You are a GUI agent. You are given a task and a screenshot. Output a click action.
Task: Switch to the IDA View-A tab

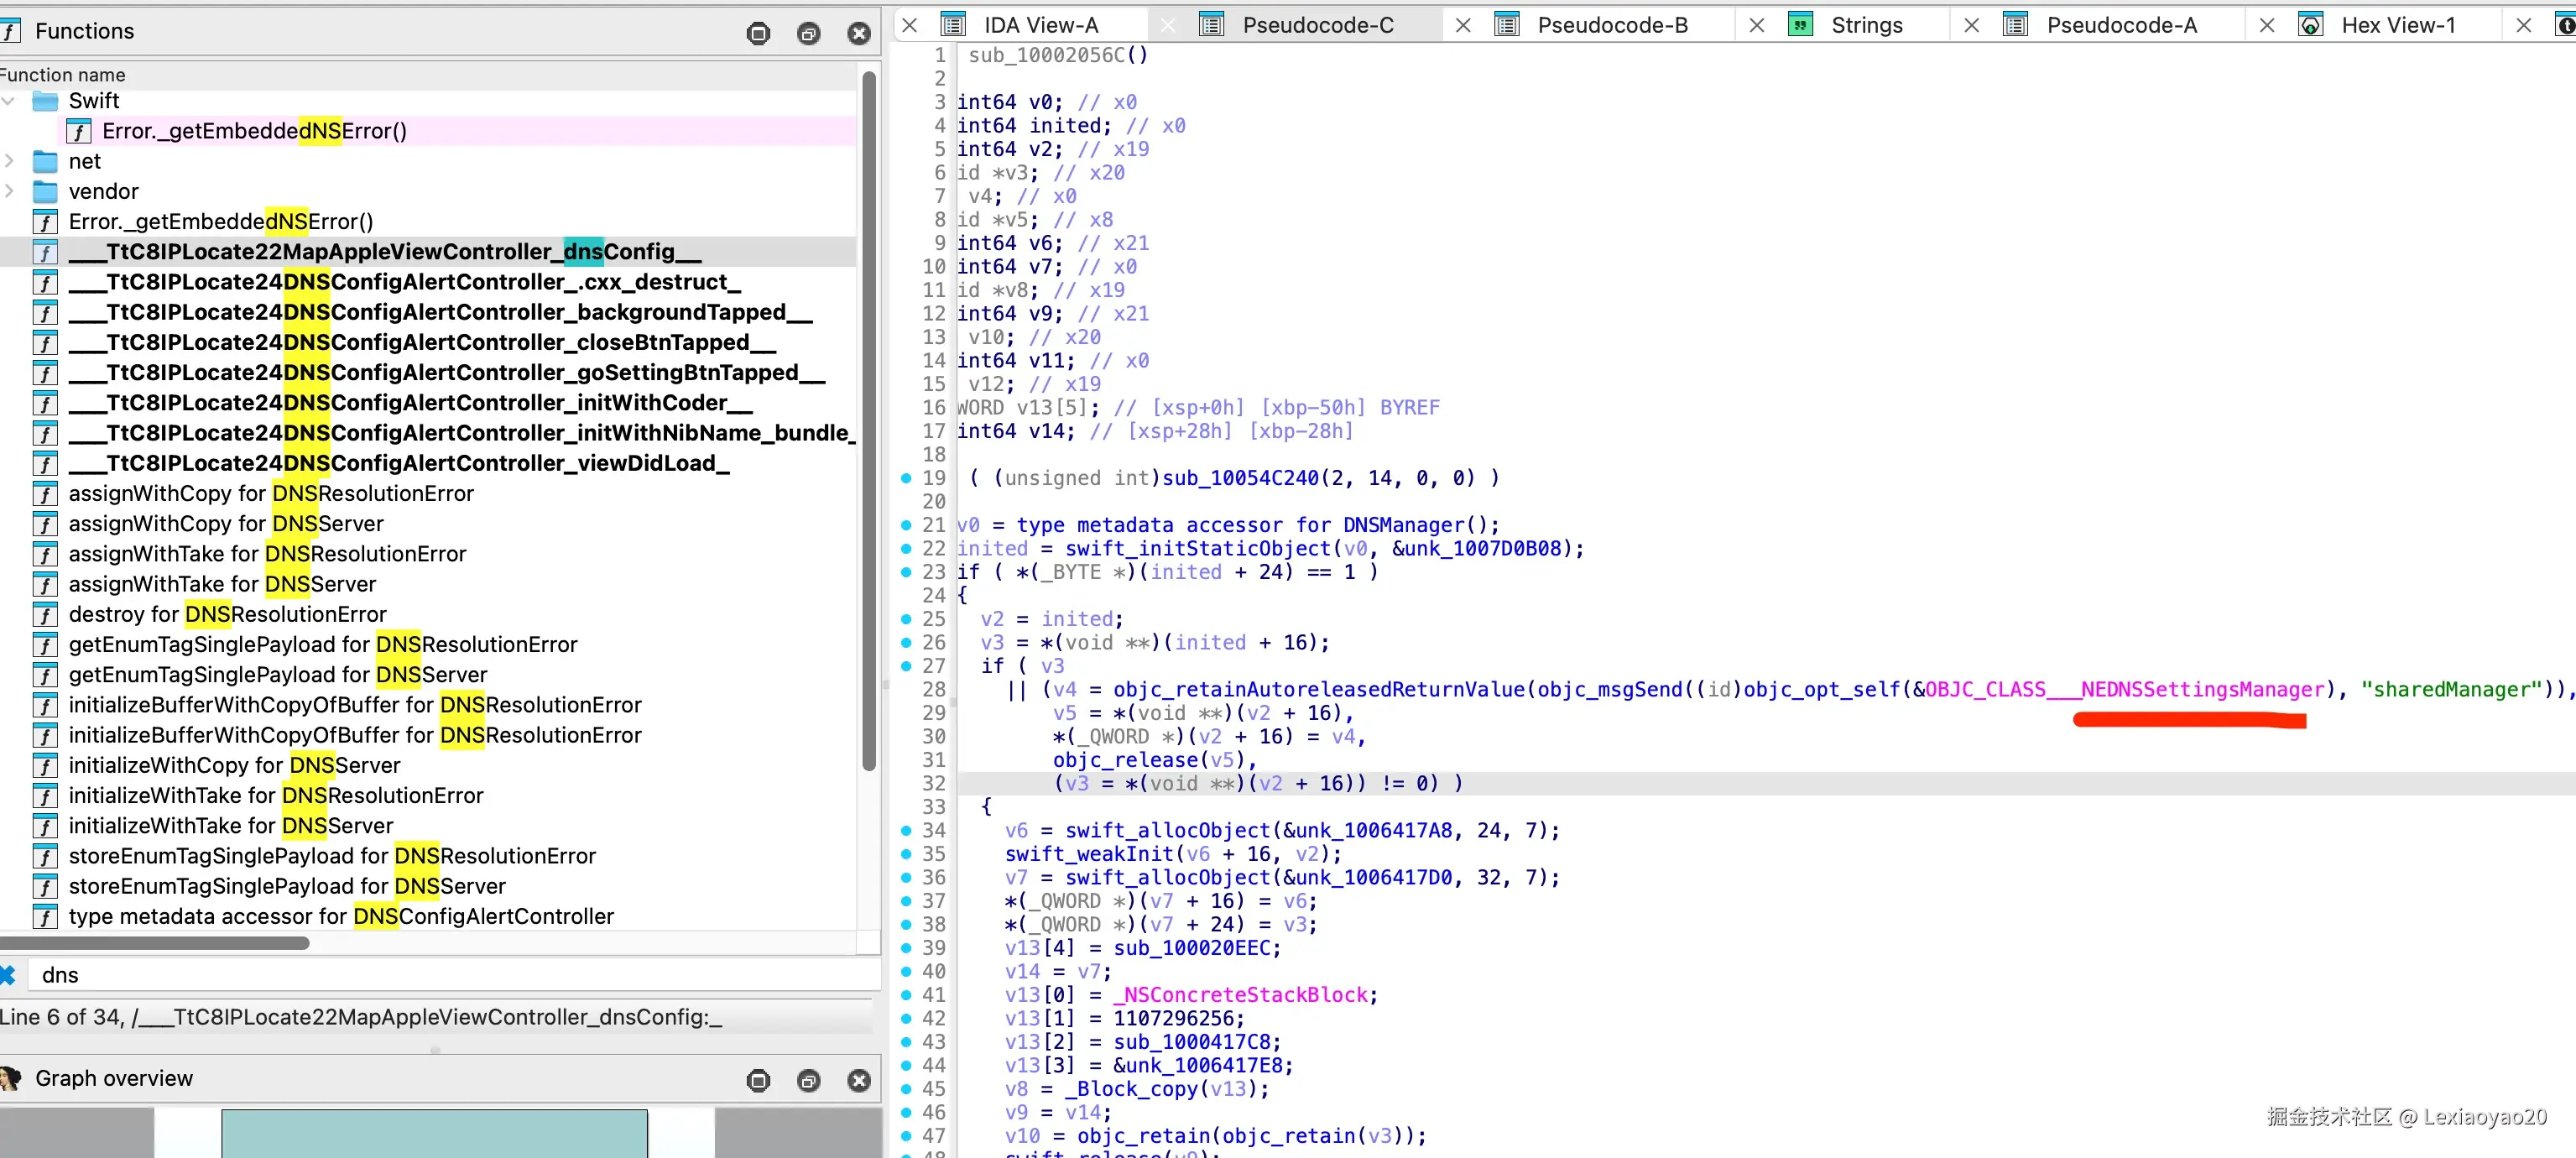pos(1040,25)
